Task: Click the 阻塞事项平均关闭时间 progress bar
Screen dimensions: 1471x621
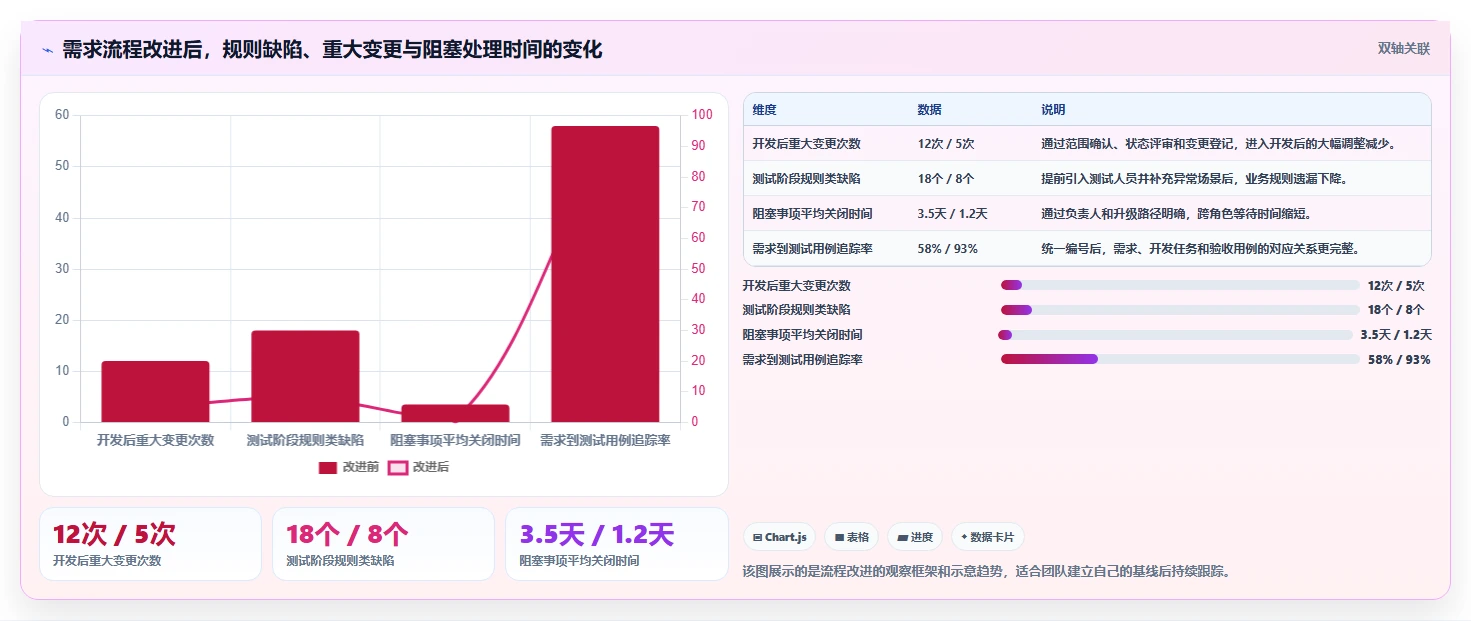Action: [x=1175, y=335]
